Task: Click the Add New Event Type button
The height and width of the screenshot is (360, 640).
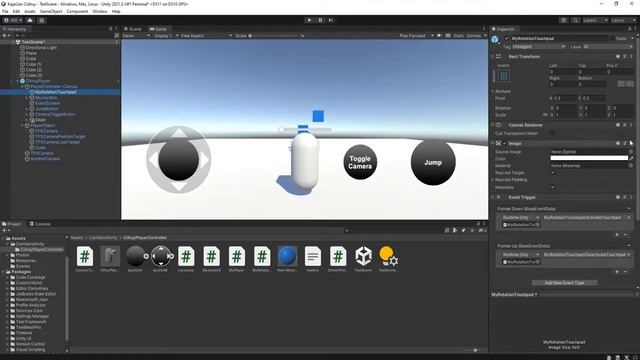Action: point(564,283)
